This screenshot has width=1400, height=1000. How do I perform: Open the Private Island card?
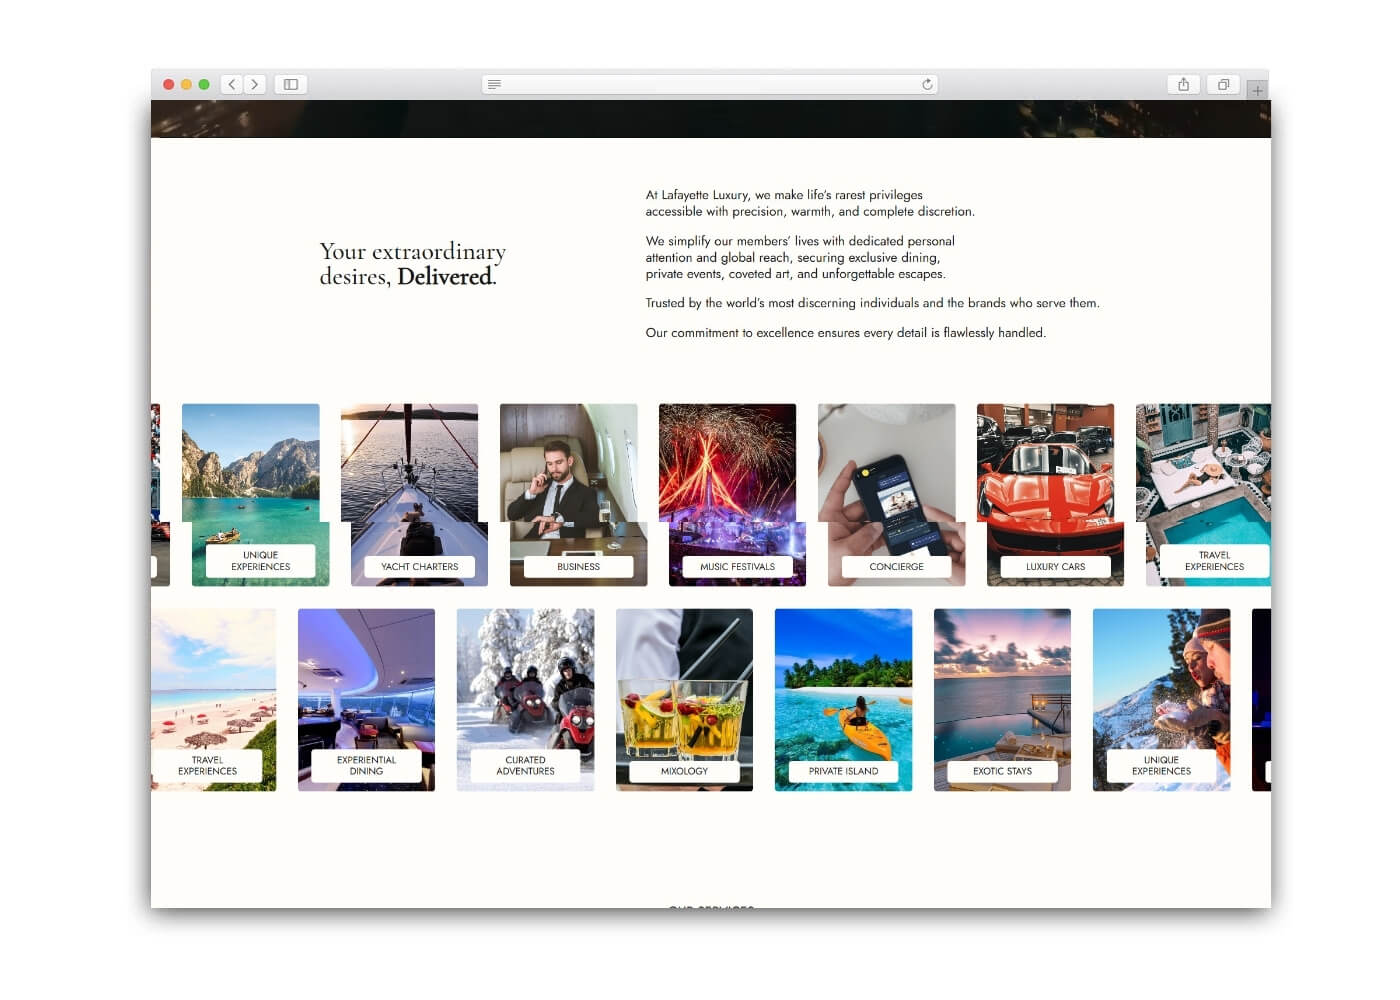(843, 699)
